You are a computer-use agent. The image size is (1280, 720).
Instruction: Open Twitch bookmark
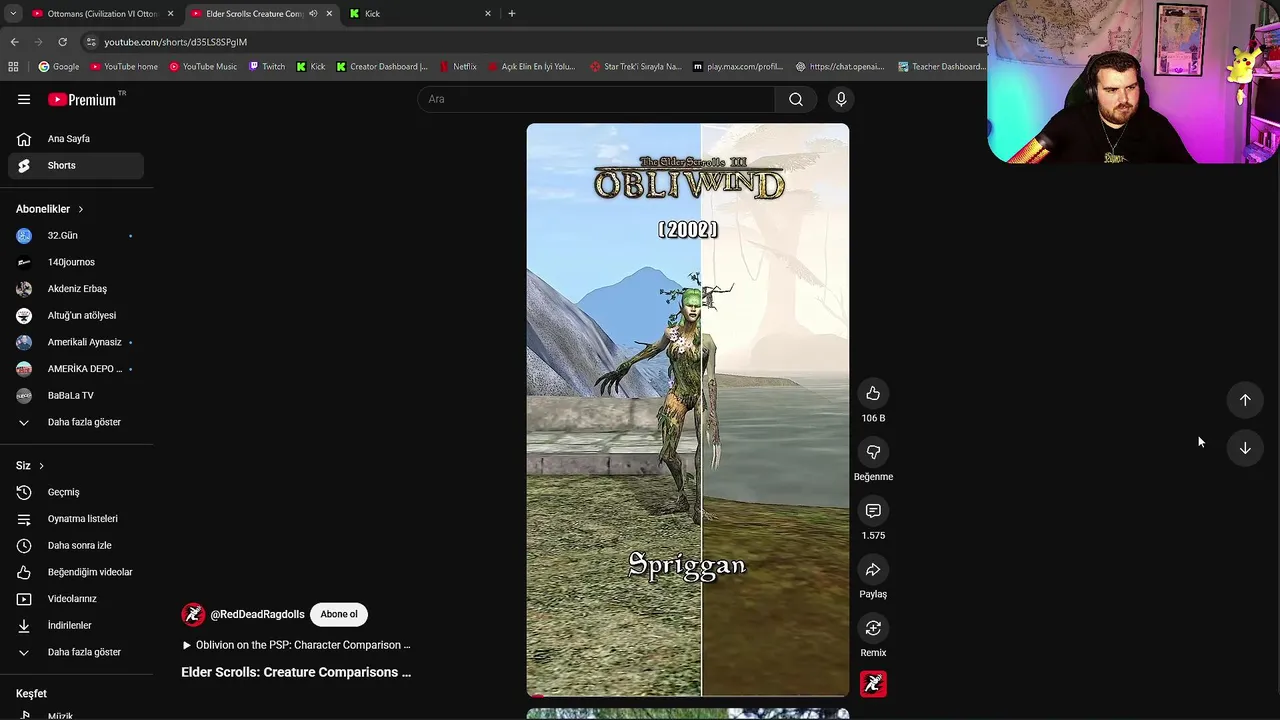click(x=267, y=67)
